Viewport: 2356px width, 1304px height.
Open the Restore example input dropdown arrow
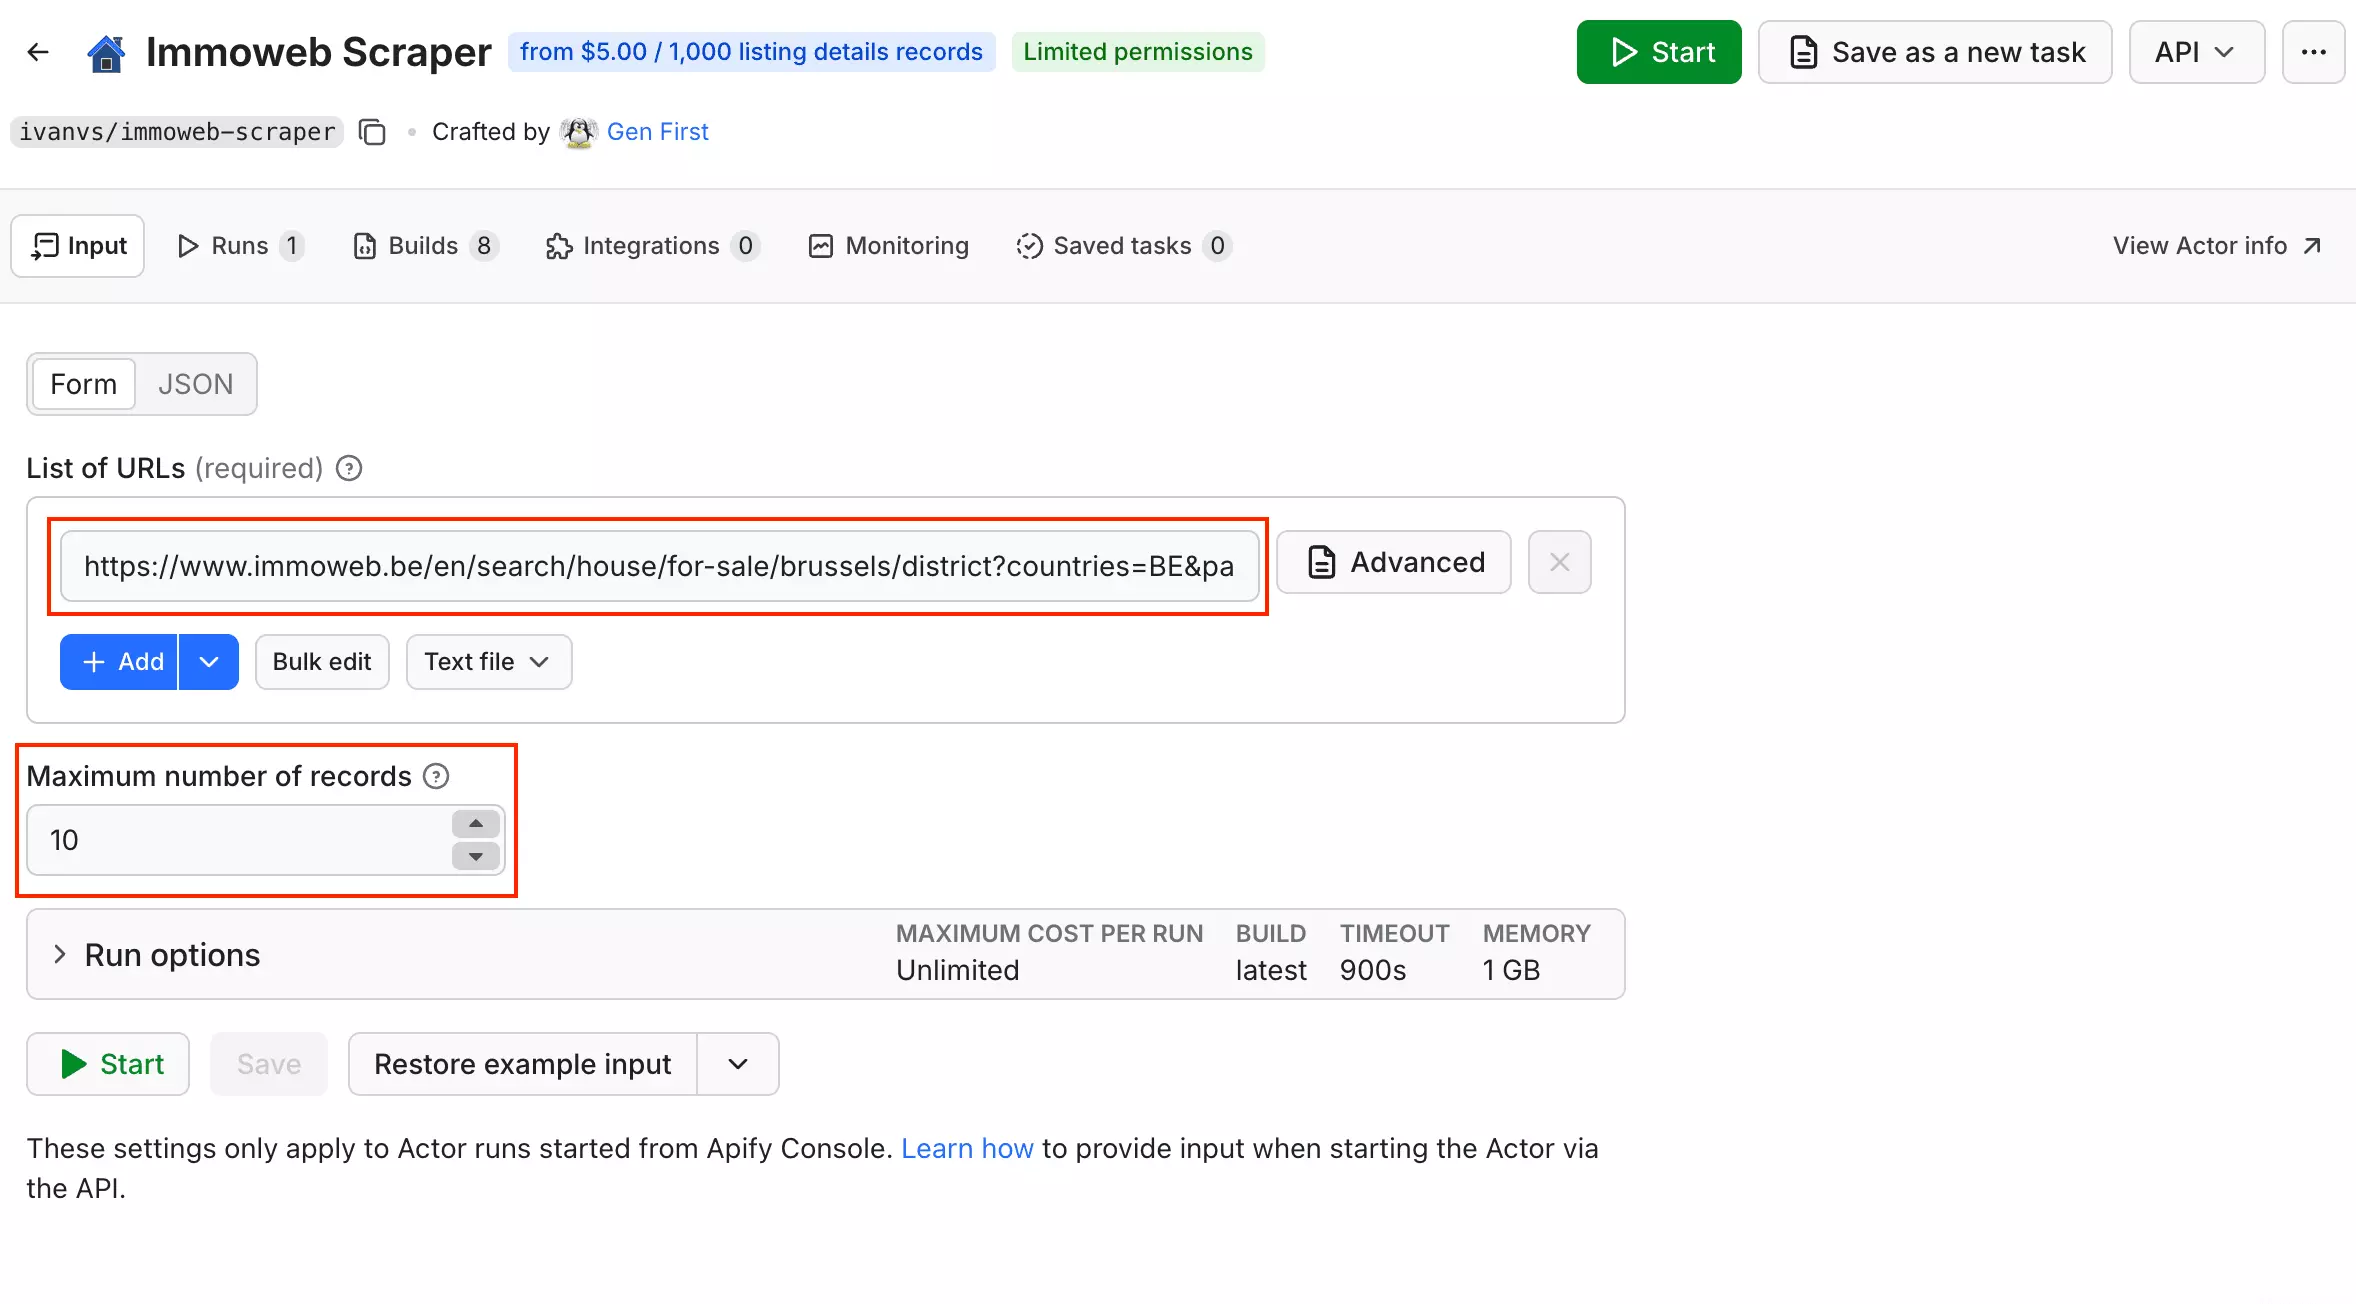pos(738,1064)
